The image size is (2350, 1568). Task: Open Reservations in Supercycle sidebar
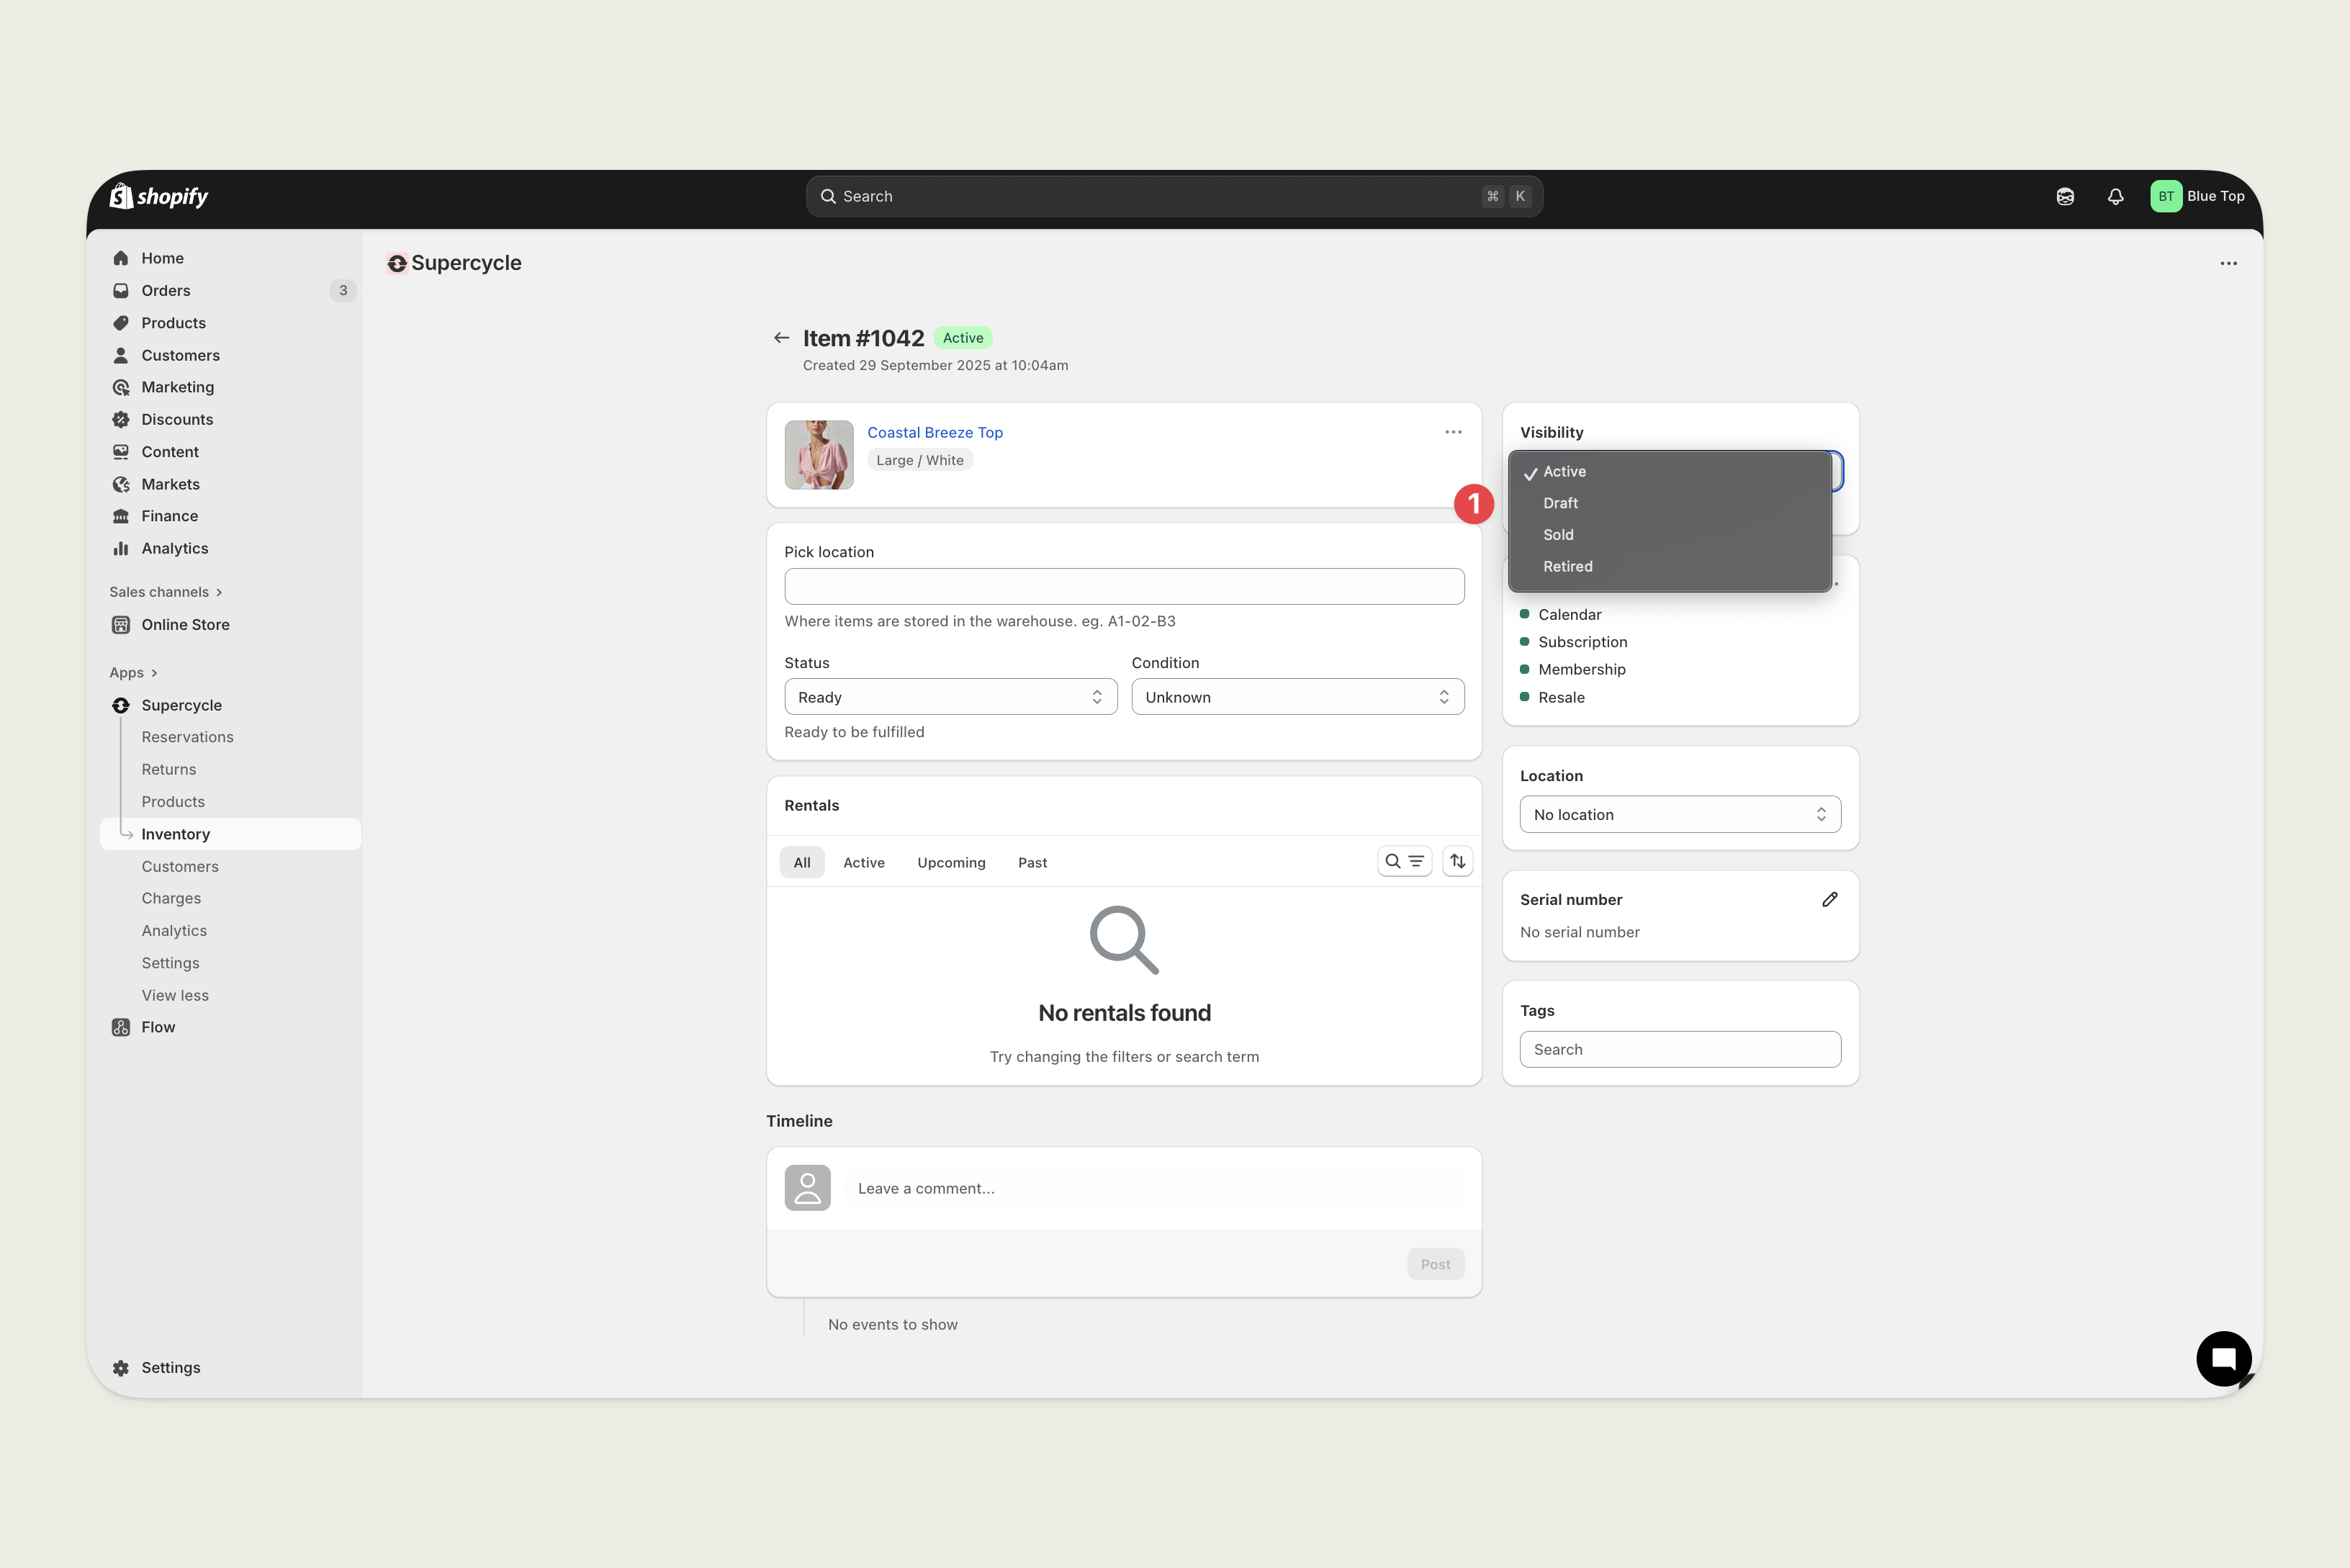coord(187,737)
